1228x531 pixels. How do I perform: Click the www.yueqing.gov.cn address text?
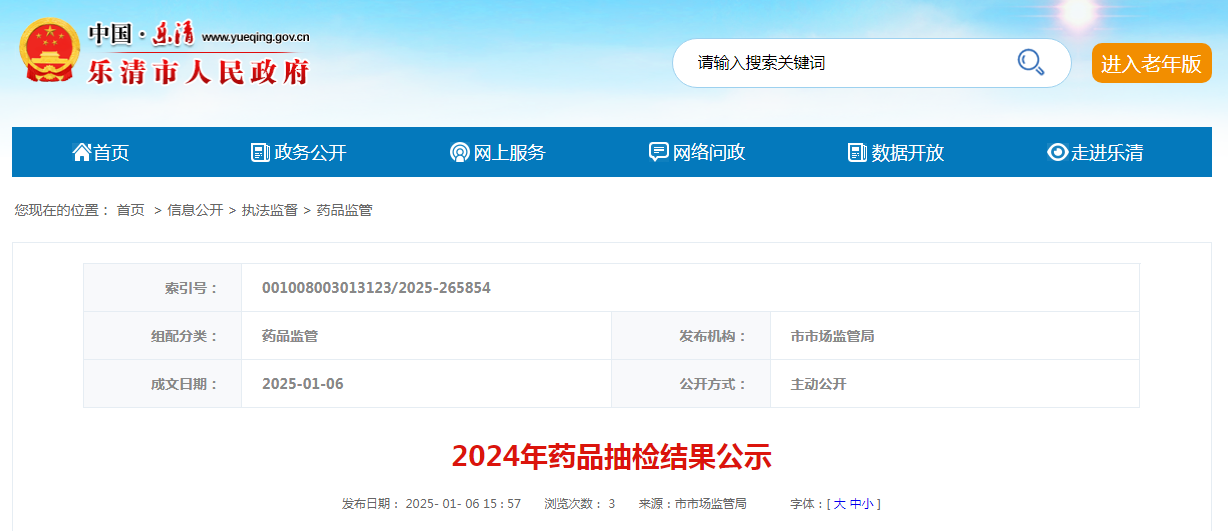pyautogui.click(x=255, y=37)
